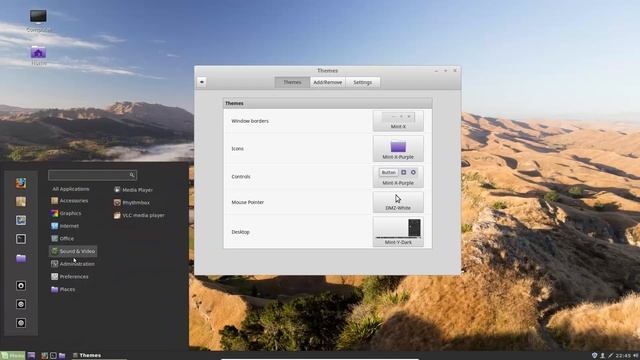Open the Home folder desktop icon
This screenshot has width=640, height=360.
38,55
